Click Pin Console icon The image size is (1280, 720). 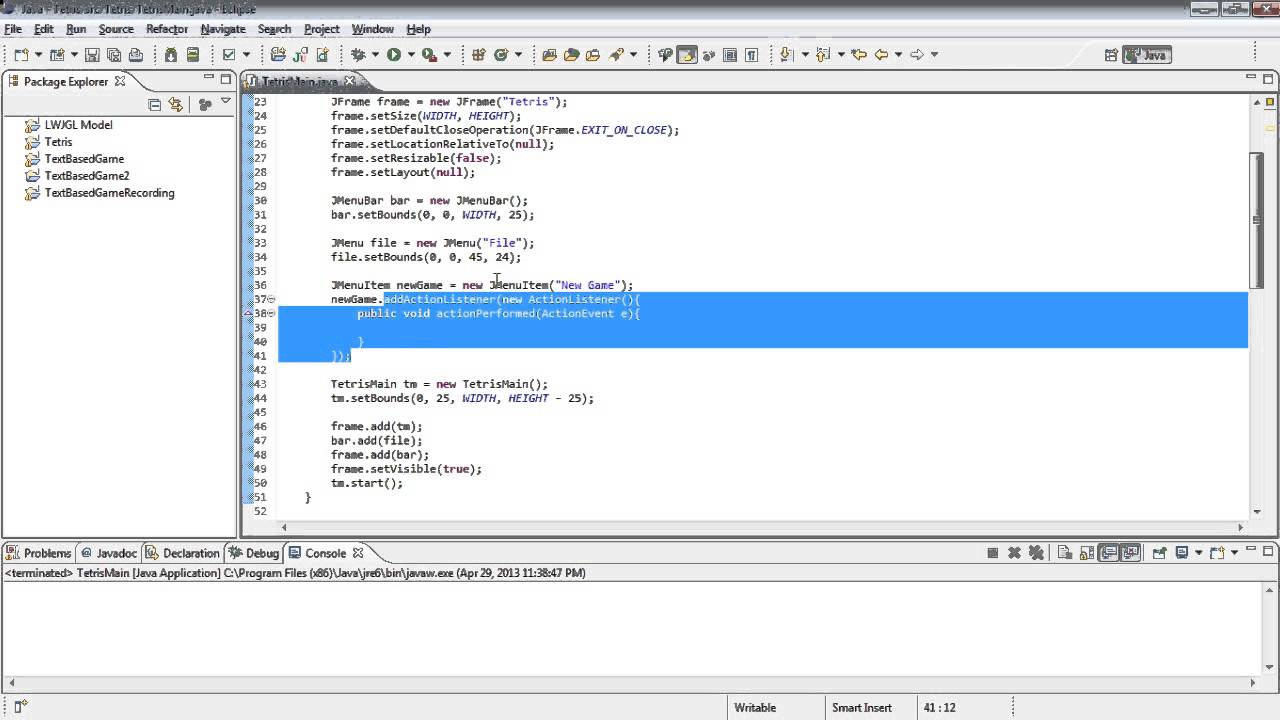coord(1159,552)
